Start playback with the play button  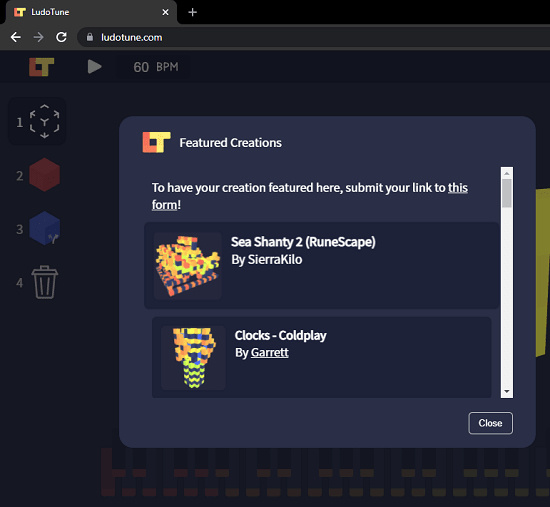click(94, 67)
